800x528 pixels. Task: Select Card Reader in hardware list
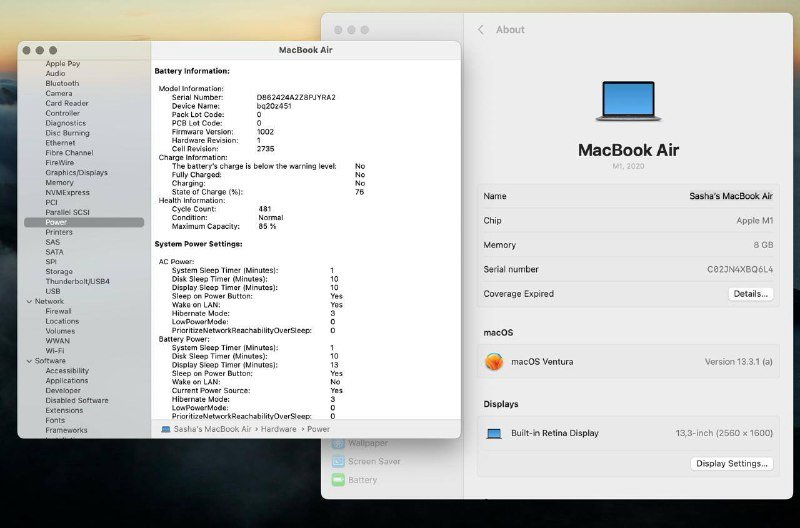(x=67, y=103)
